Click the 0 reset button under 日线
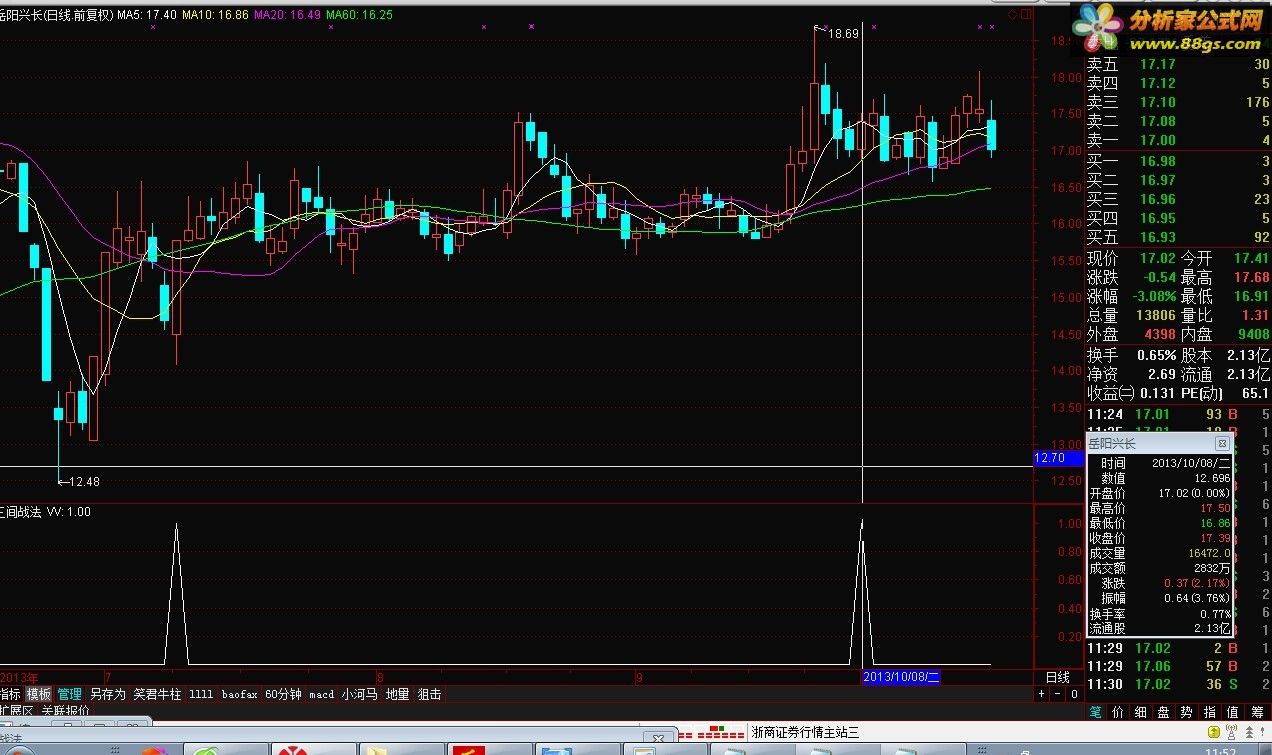The image size is (1272, 755). [1074, 693]
